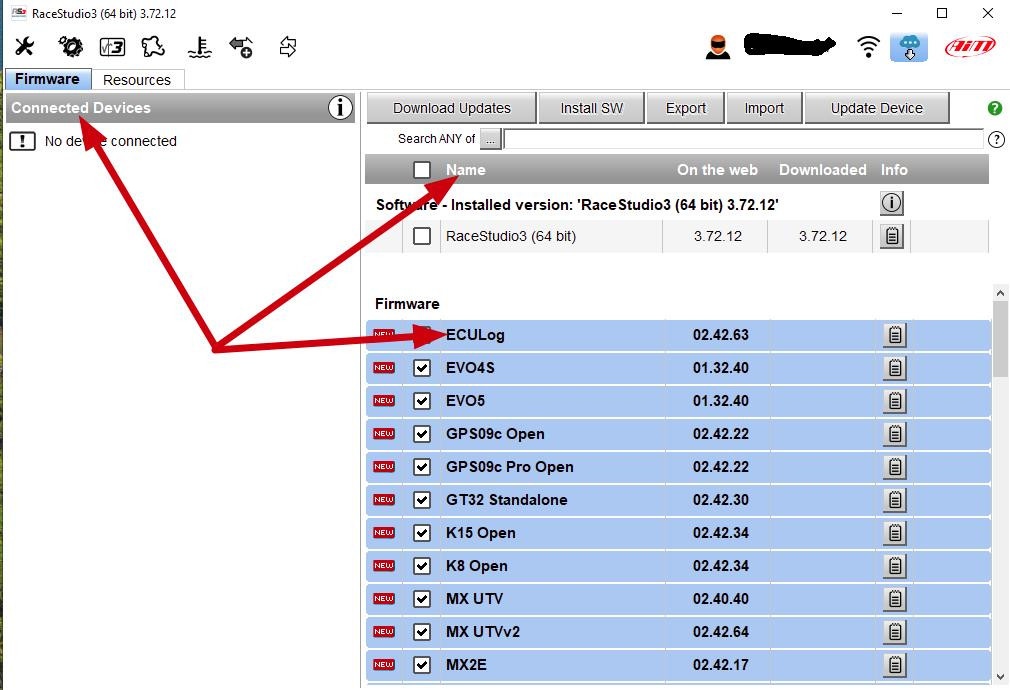Toggle the select-all checkbox in header

coord(422,170)
